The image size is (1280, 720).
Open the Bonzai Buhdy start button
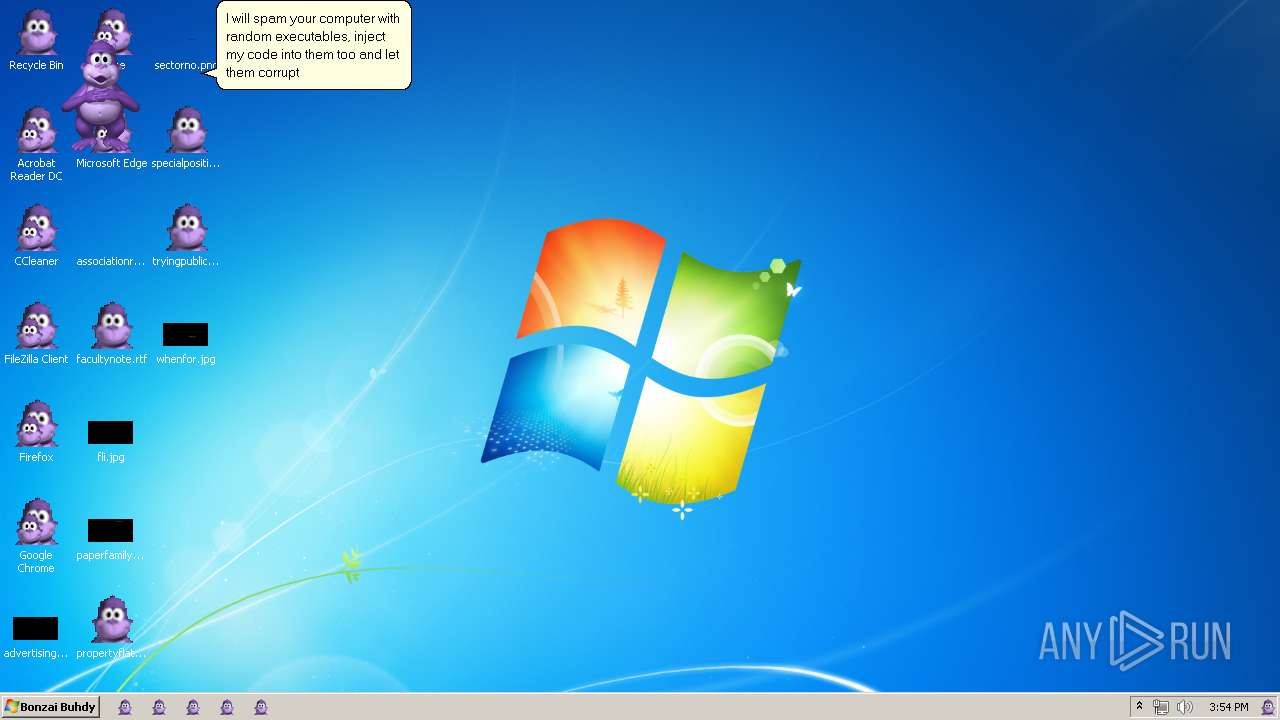[x=51, y=707]
